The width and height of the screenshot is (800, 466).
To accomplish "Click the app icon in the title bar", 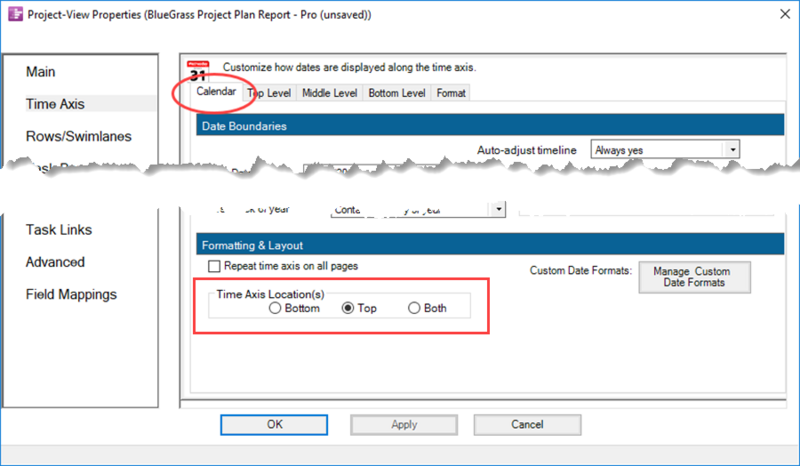I will 15,14.
